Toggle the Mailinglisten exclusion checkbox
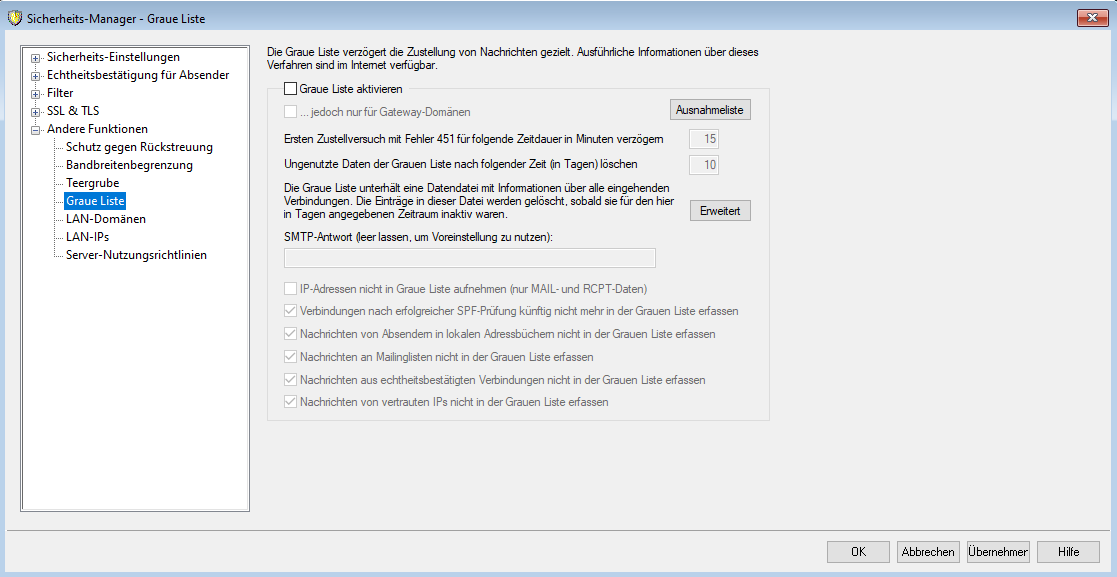The image size is (1117, 577). (x=291, y=356)
